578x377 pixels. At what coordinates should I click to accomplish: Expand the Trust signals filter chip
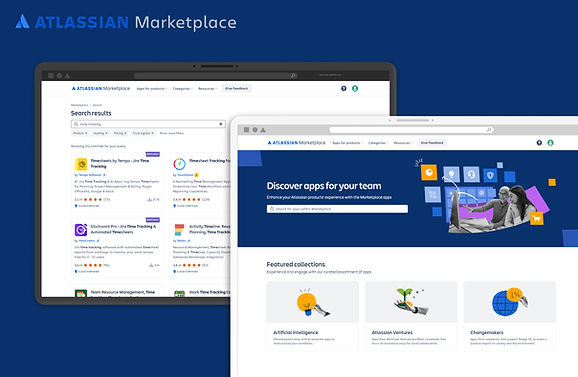click(143, 133)
